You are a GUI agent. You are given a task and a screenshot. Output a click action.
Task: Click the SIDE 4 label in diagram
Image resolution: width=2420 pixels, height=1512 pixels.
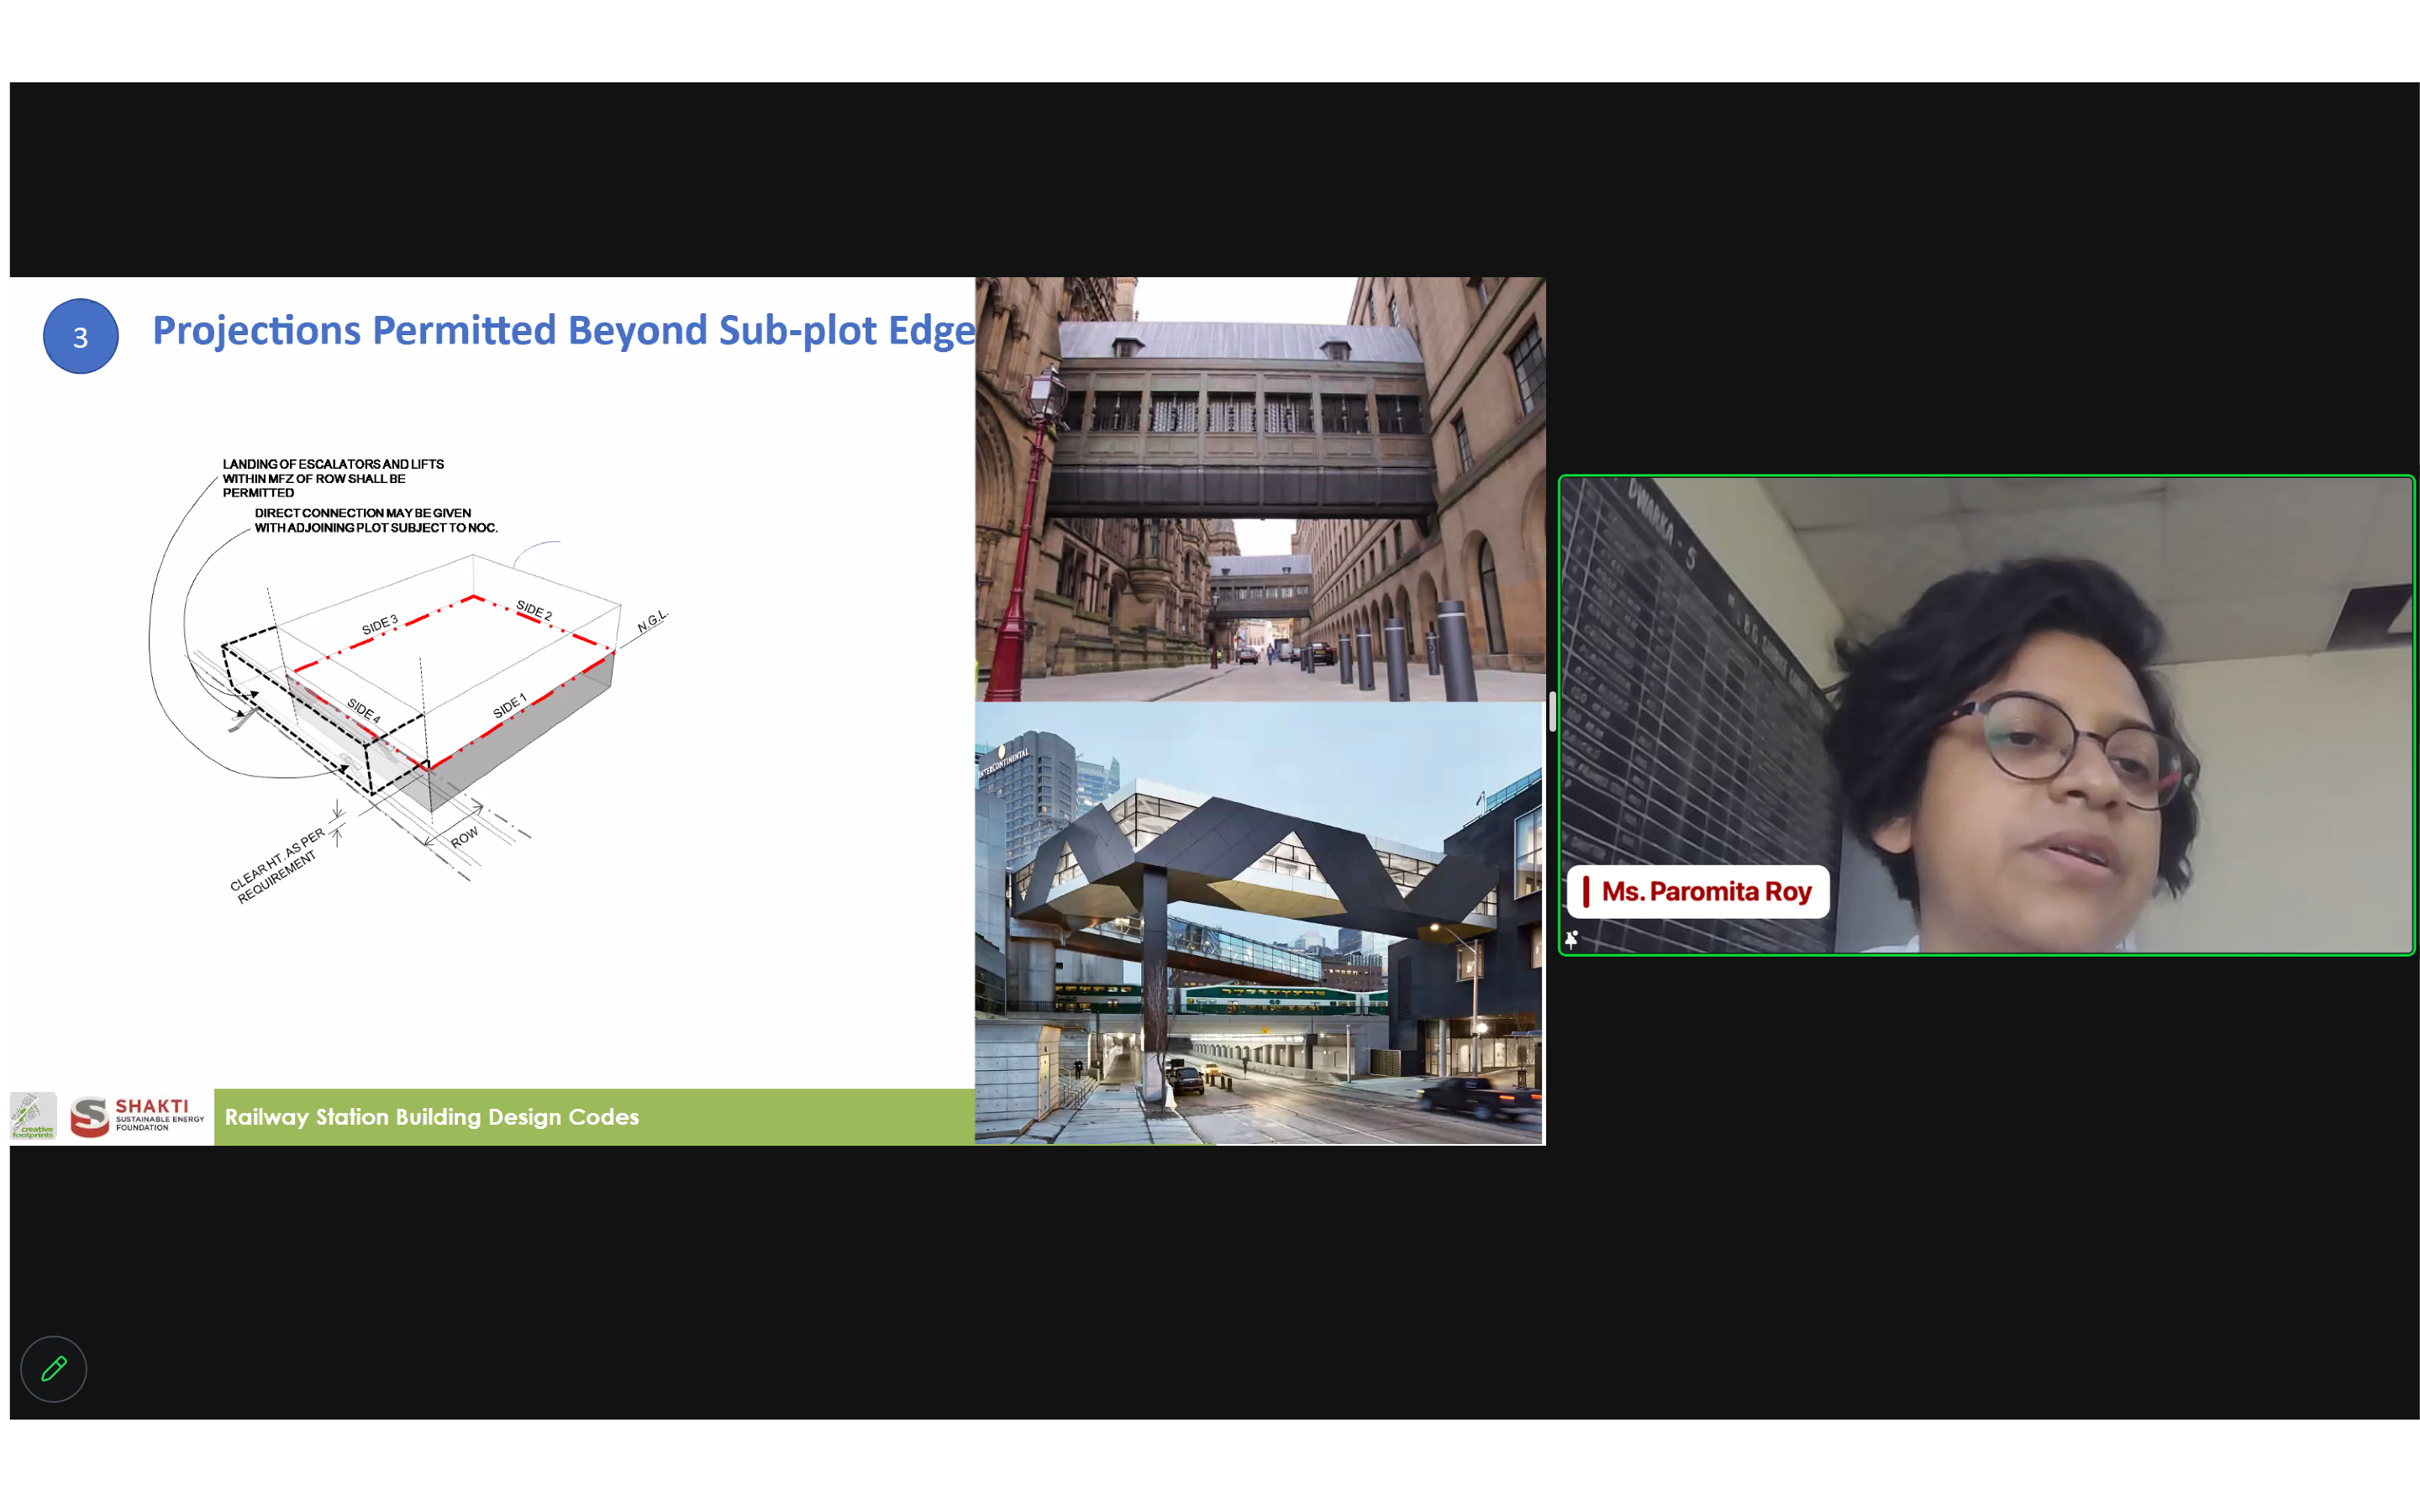coord(364,710)
